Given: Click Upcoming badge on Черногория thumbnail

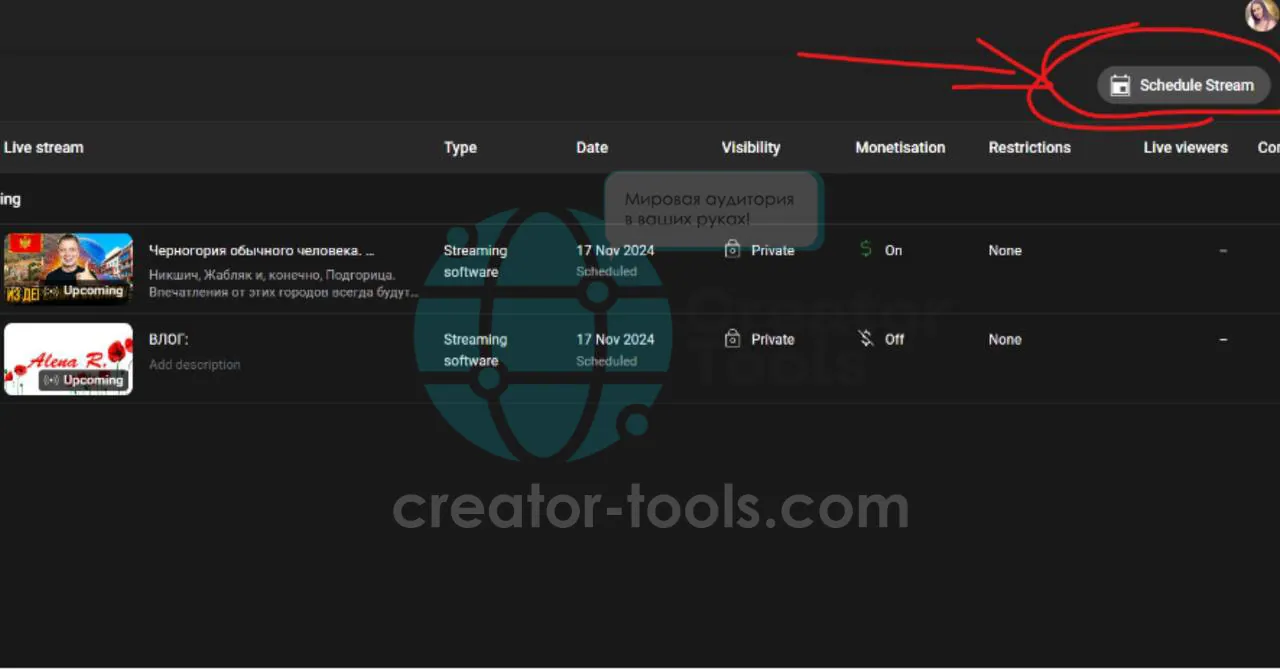Looking at the screenshot, I should [84, 291].
